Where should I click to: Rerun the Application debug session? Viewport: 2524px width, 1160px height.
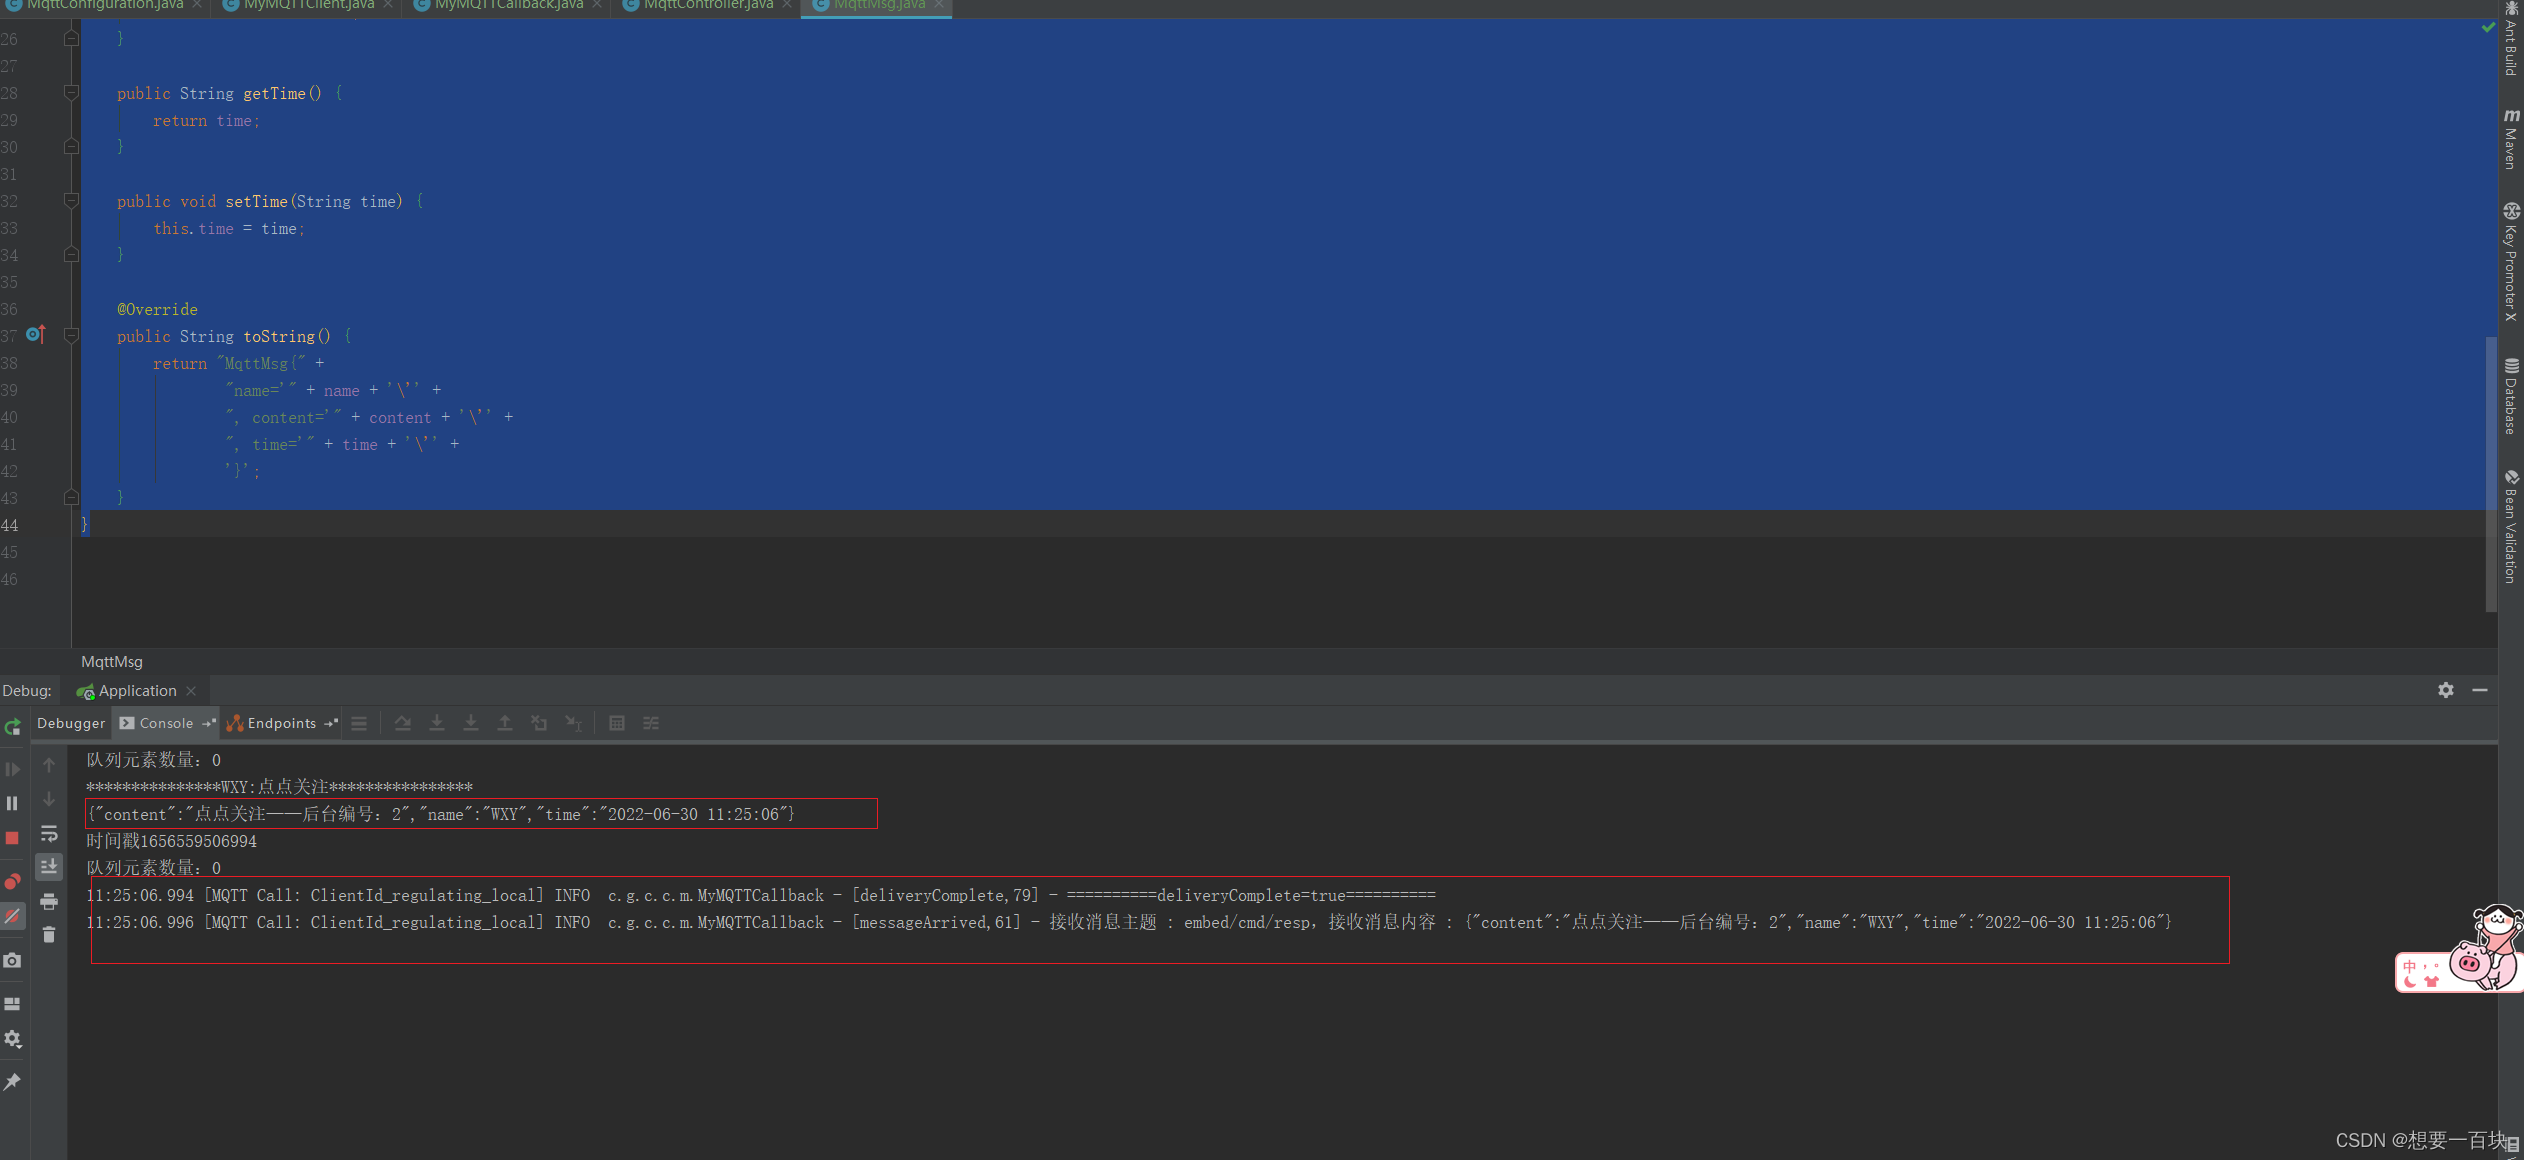(12, 727)
